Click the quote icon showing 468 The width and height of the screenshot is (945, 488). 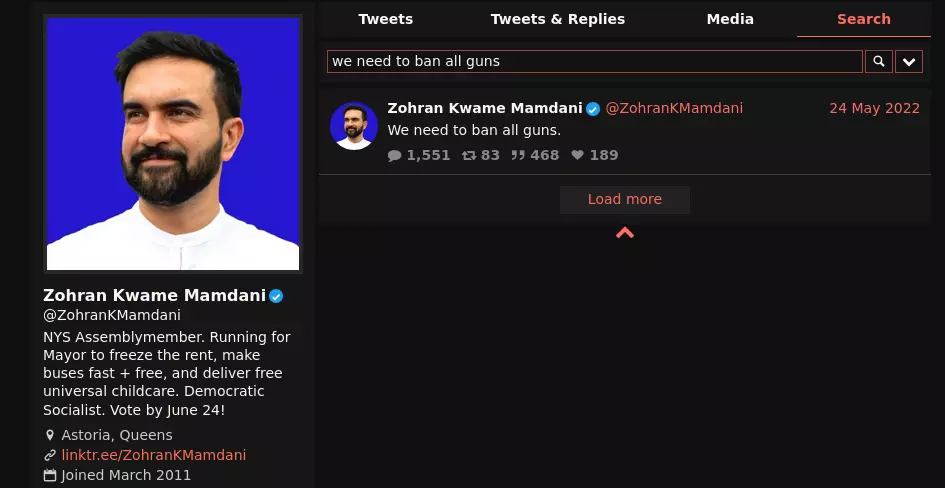518,155
